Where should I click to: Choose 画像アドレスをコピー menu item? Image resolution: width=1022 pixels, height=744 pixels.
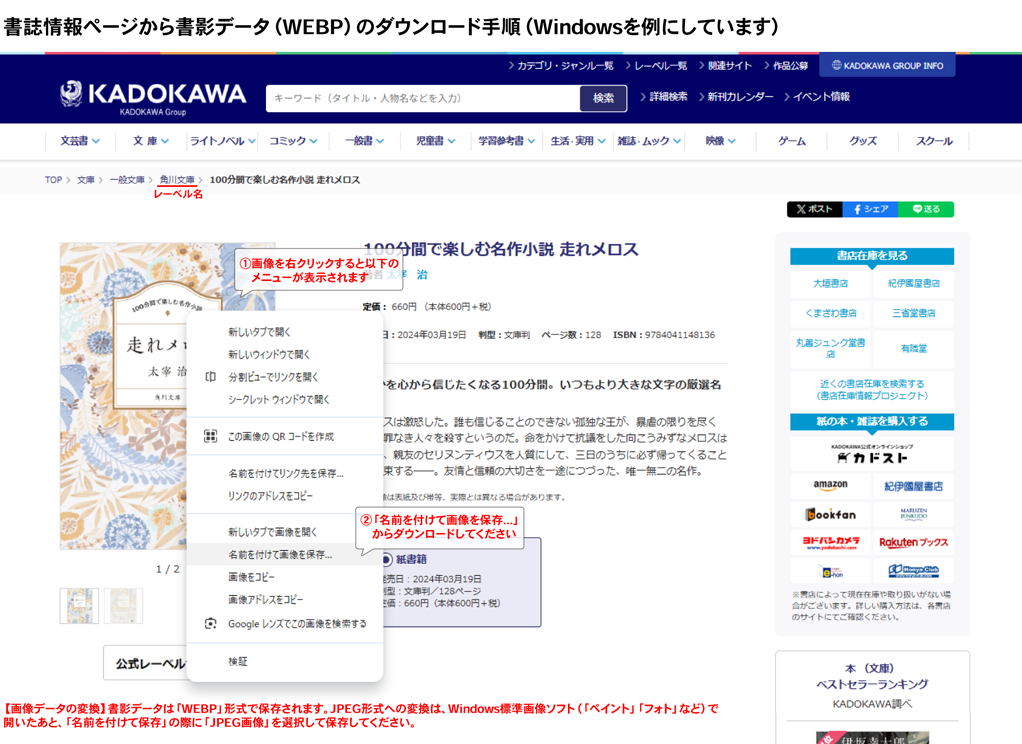(x=285, y=599)
